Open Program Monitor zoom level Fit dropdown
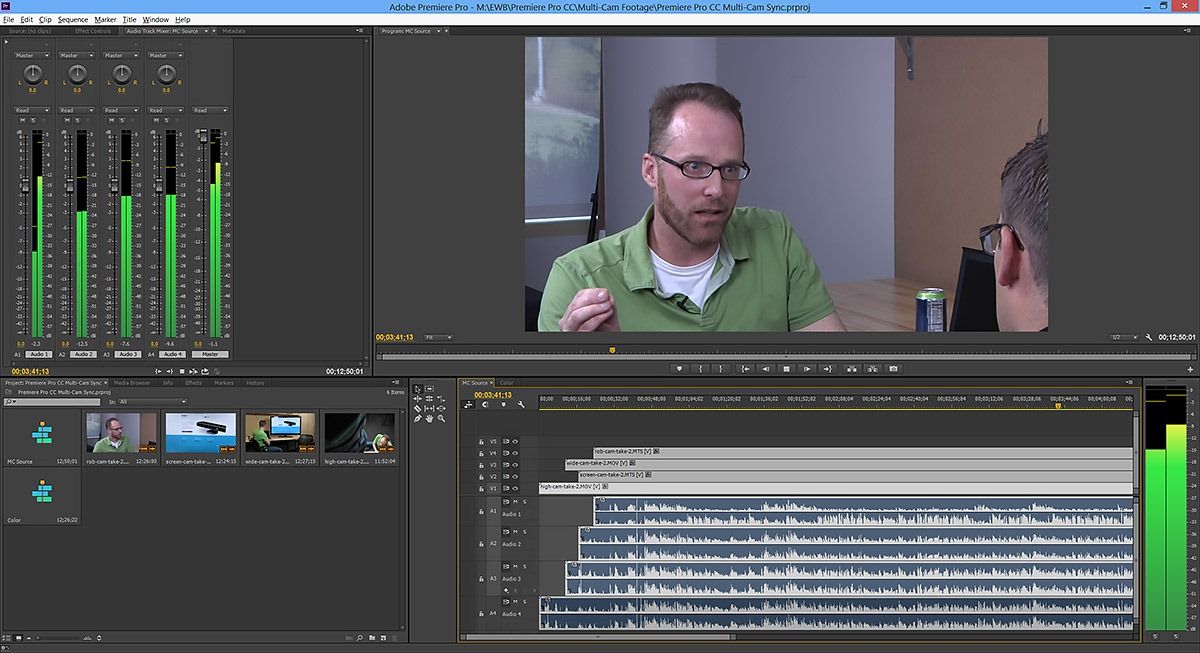The width and height of the screenshot is (1200, 653). 439,337
